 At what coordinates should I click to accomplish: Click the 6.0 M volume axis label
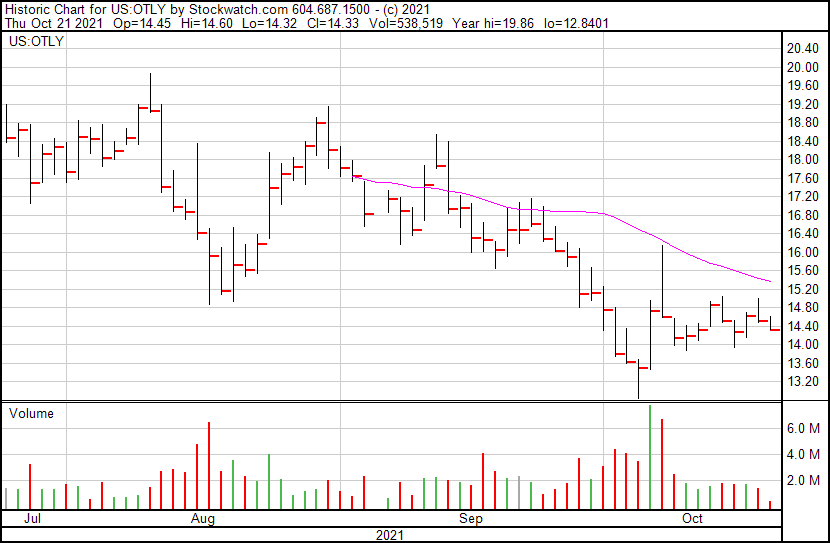point(803,428)
